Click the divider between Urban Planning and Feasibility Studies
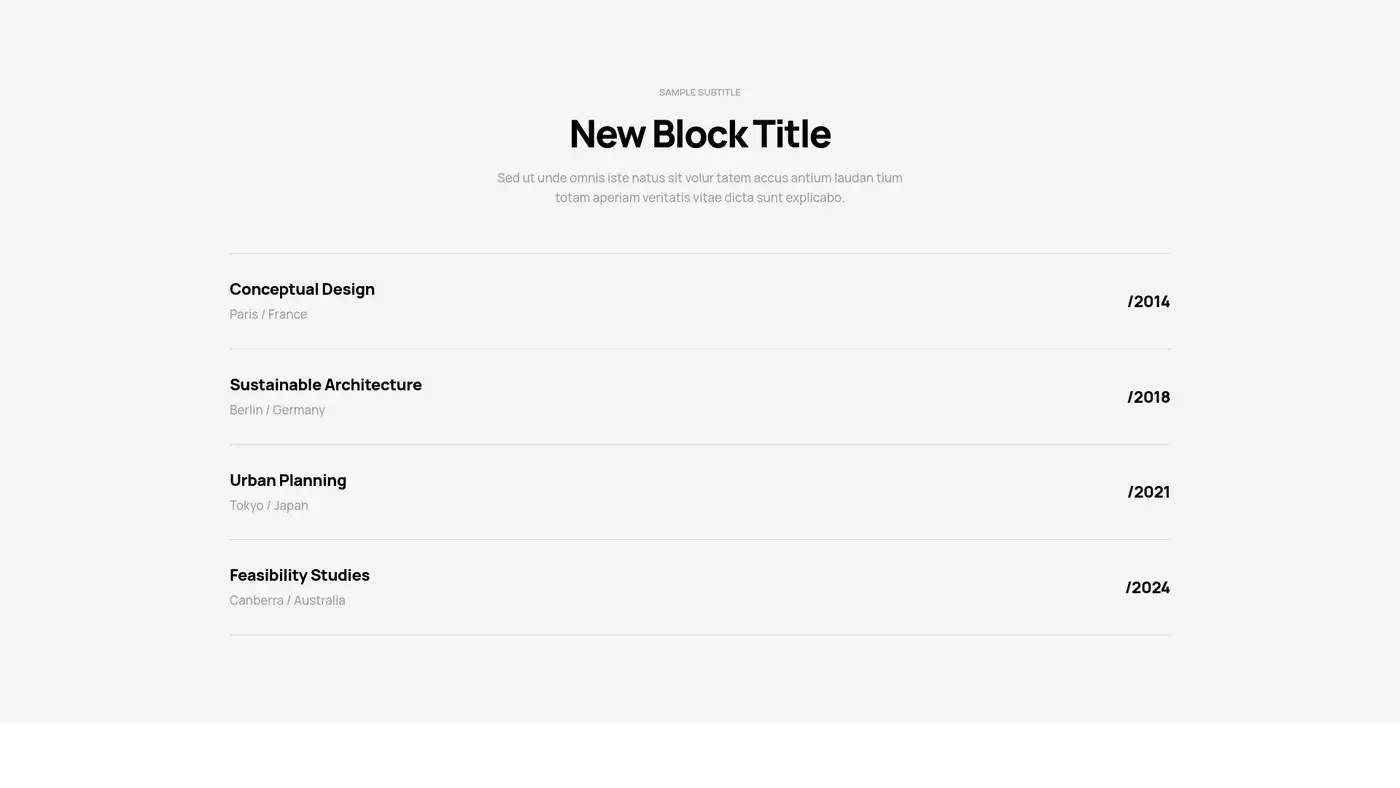1400x788 pixels. (x=700, y=540)
